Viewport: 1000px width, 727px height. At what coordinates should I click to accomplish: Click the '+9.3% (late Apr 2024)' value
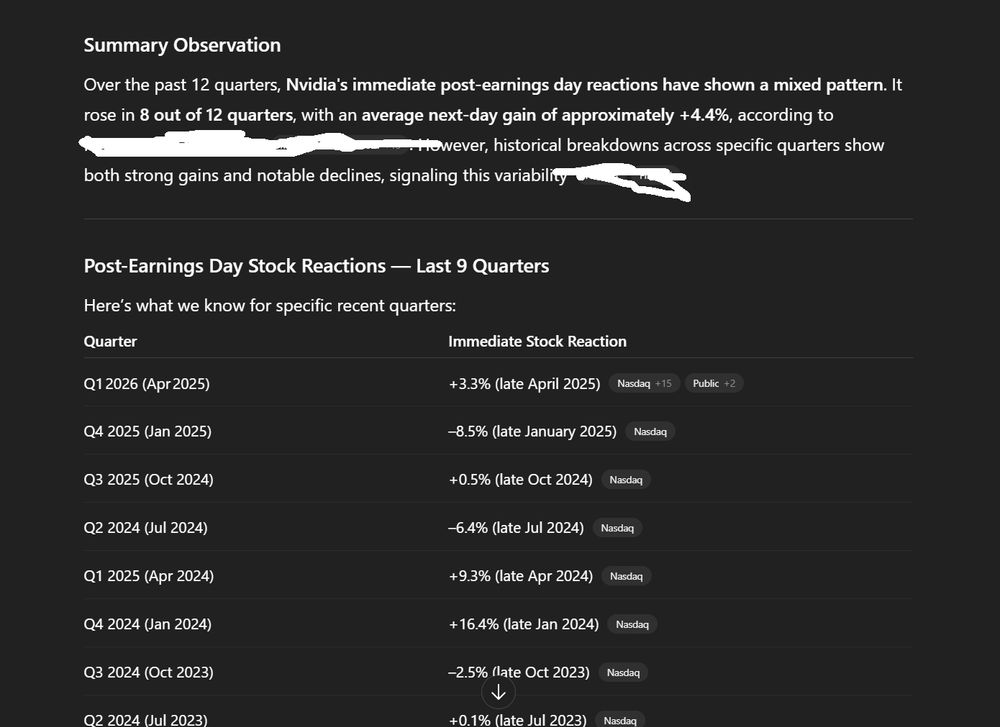point(520,576)
